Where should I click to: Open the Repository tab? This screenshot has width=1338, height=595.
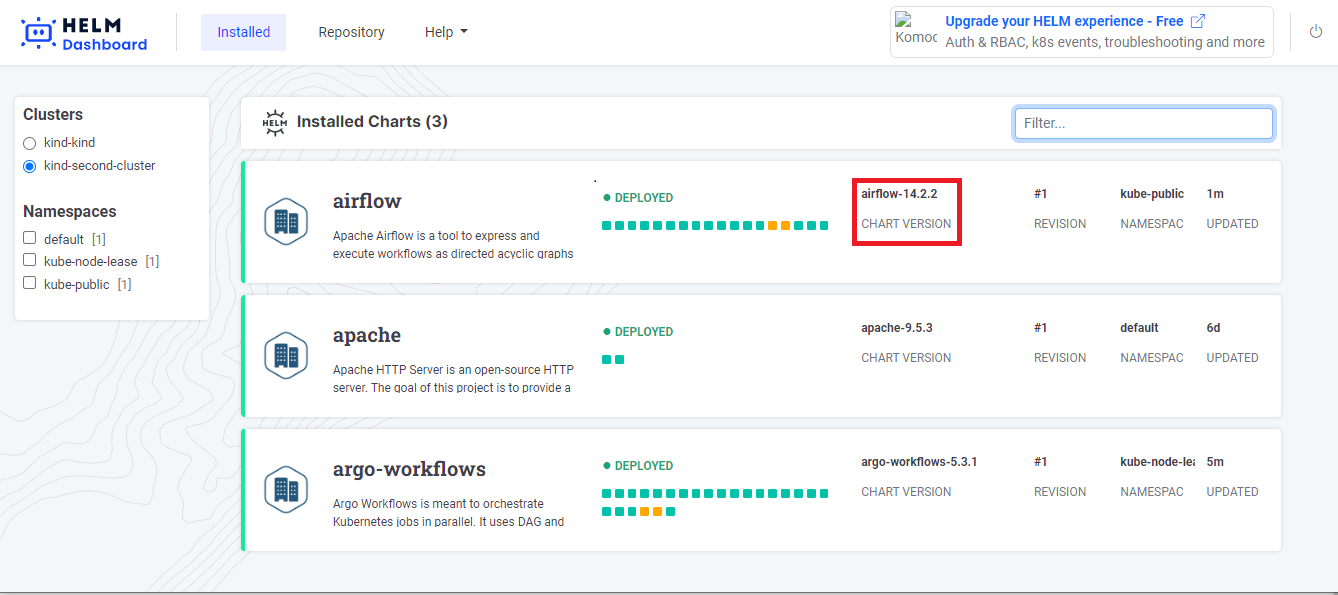351,32
